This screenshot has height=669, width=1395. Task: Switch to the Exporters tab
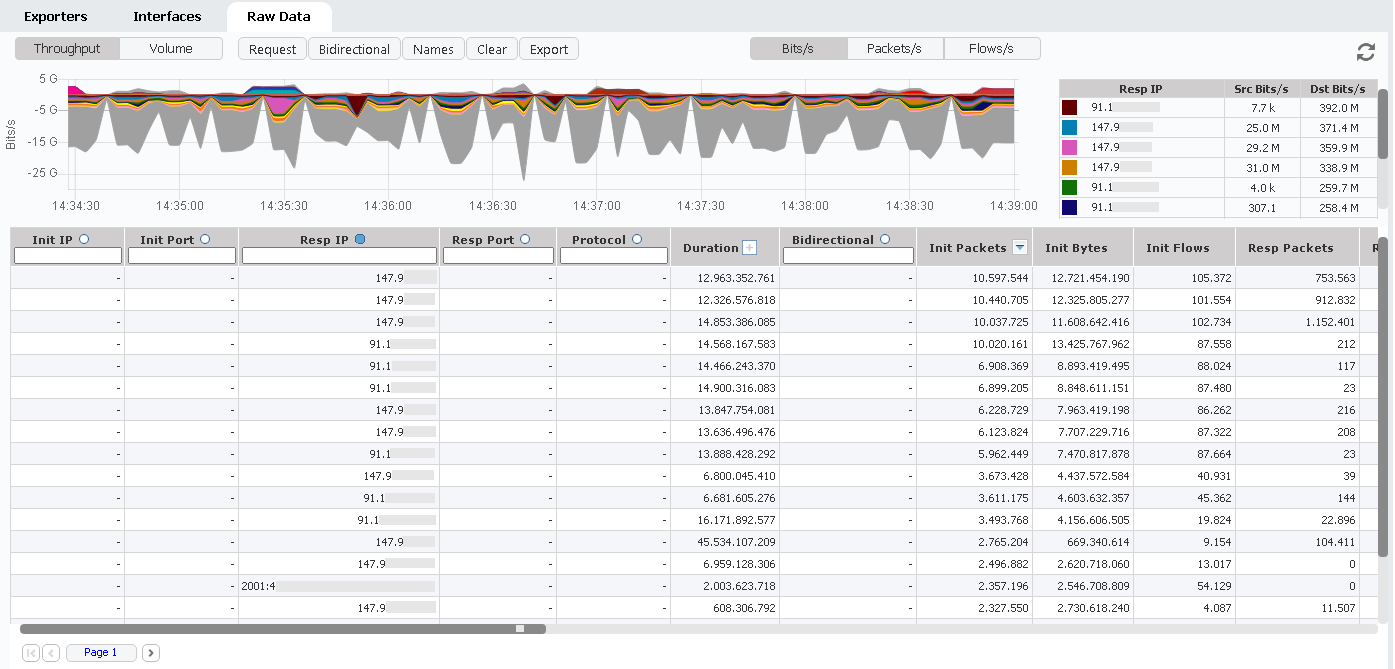point(55,17)
